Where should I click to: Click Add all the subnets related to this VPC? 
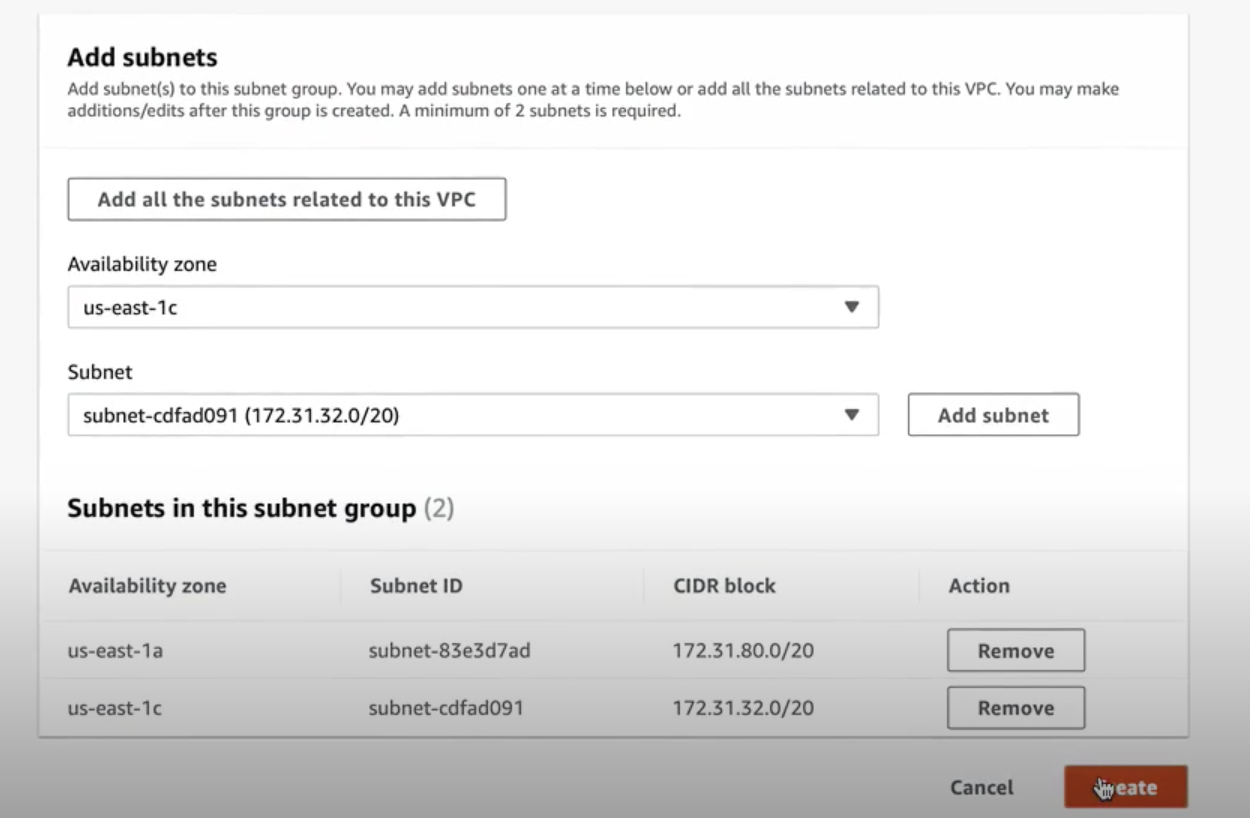(x=286, y=199)
